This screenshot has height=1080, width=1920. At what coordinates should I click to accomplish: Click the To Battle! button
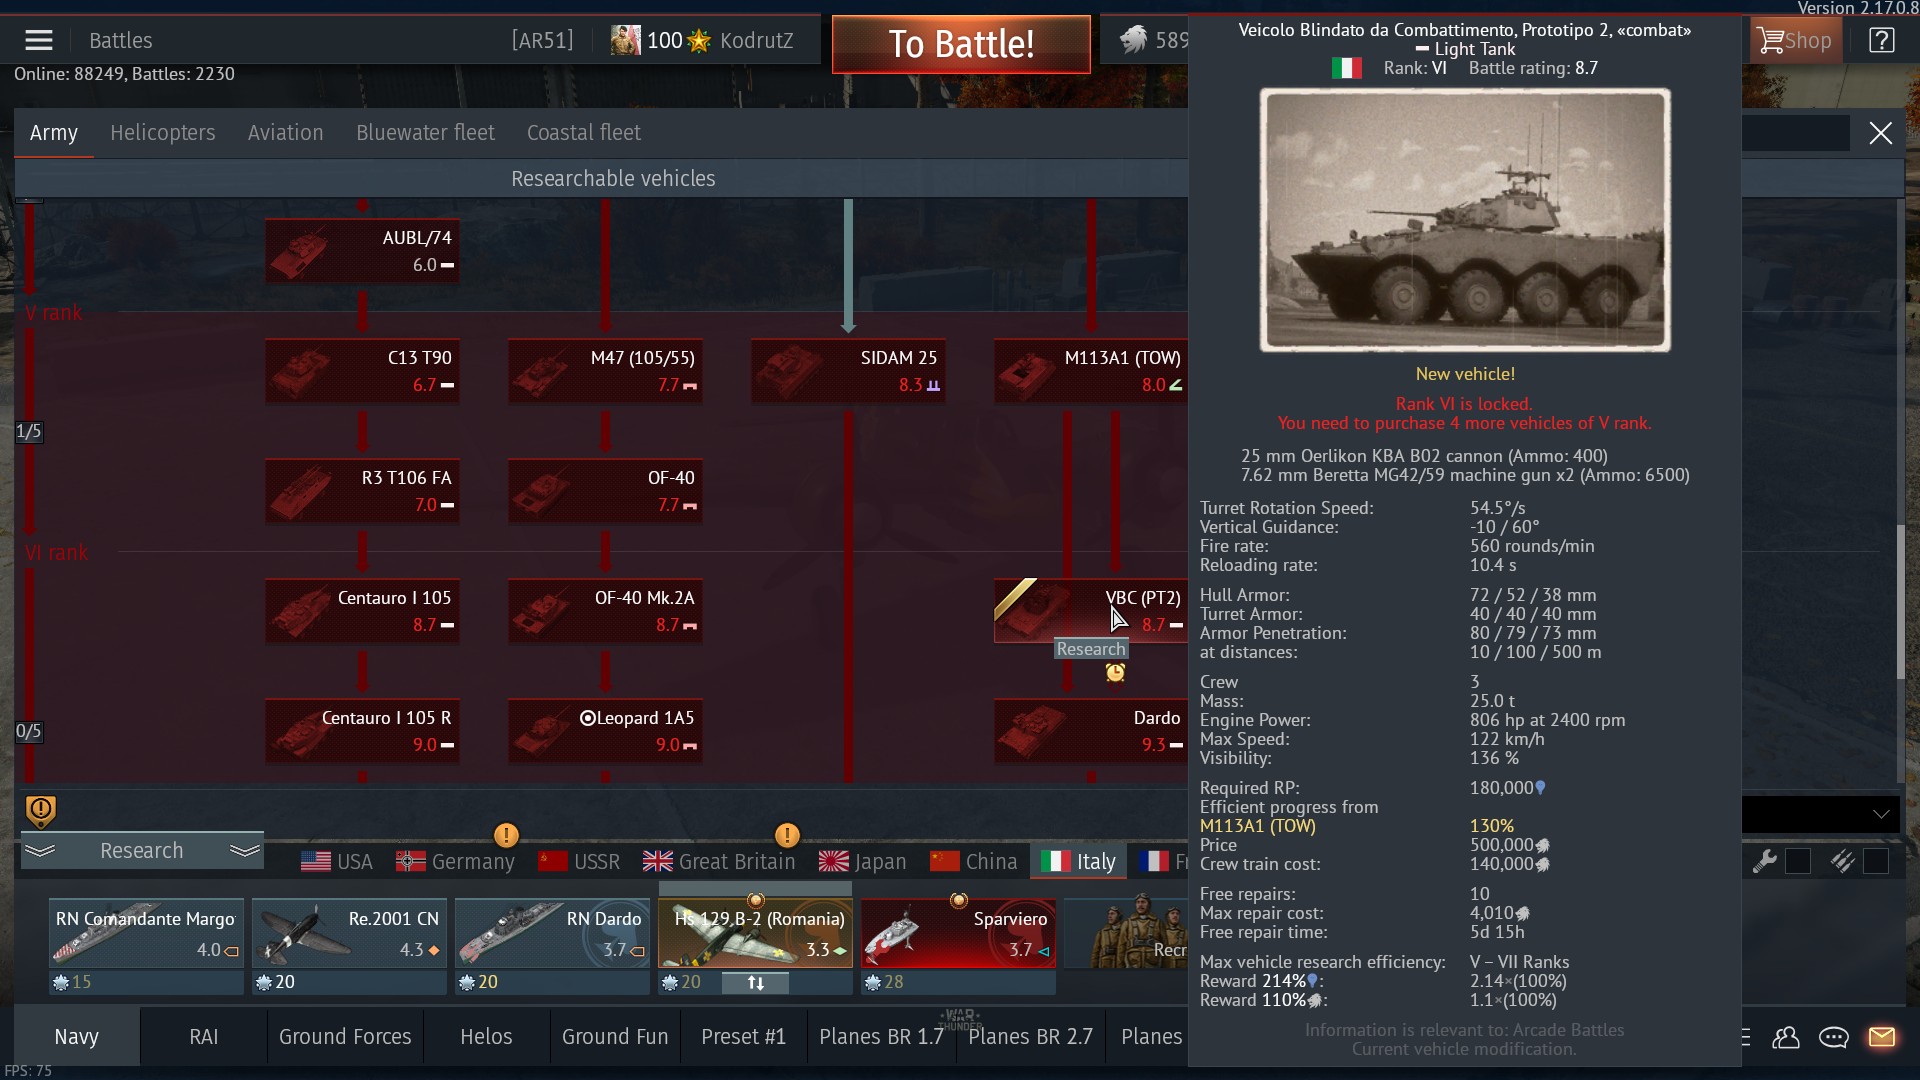pyautogui.click(x=961, y=44)
